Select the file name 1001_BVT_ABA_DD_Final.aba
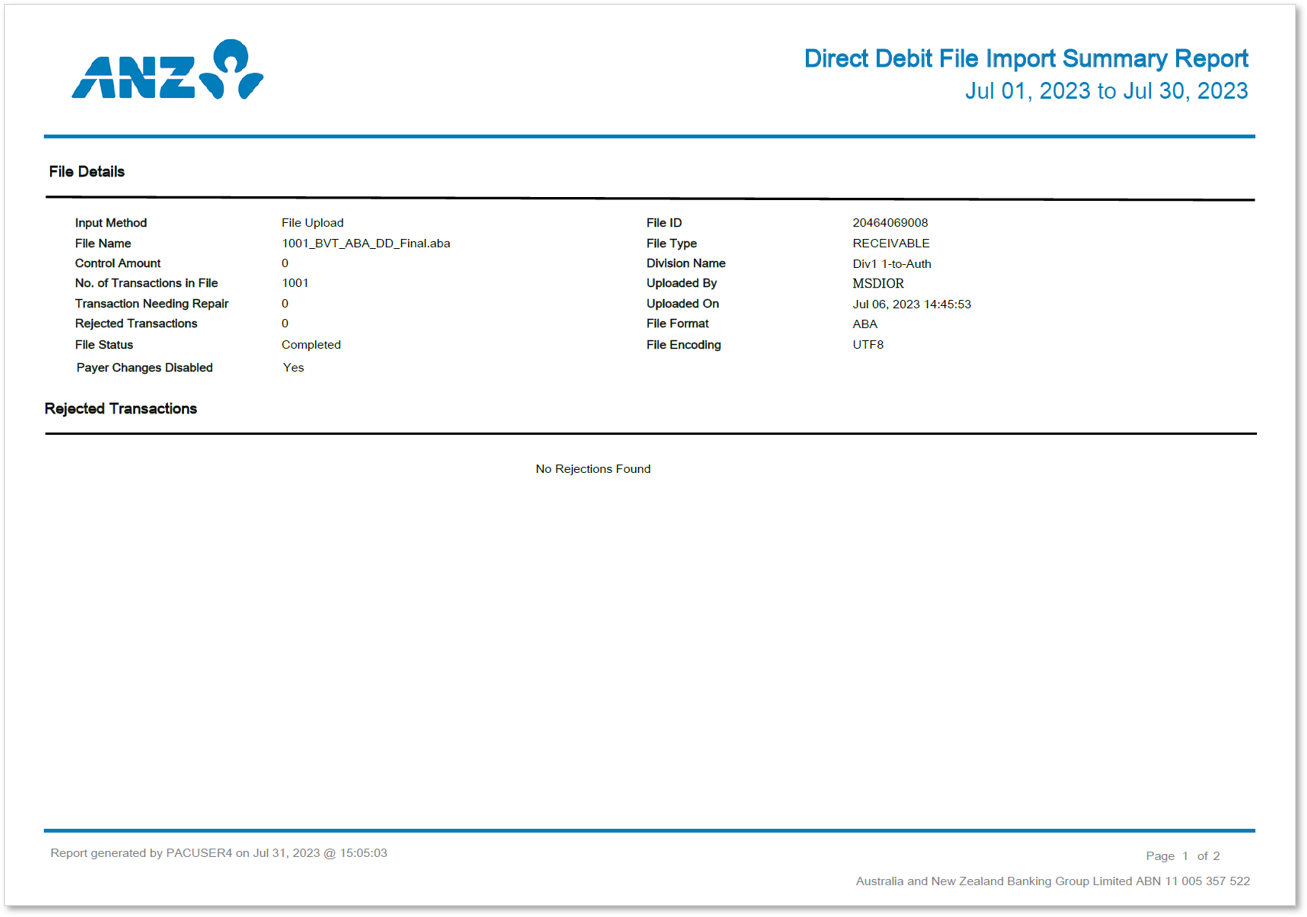This screenshot has height=917, width=1307. [x=366, y=243]
